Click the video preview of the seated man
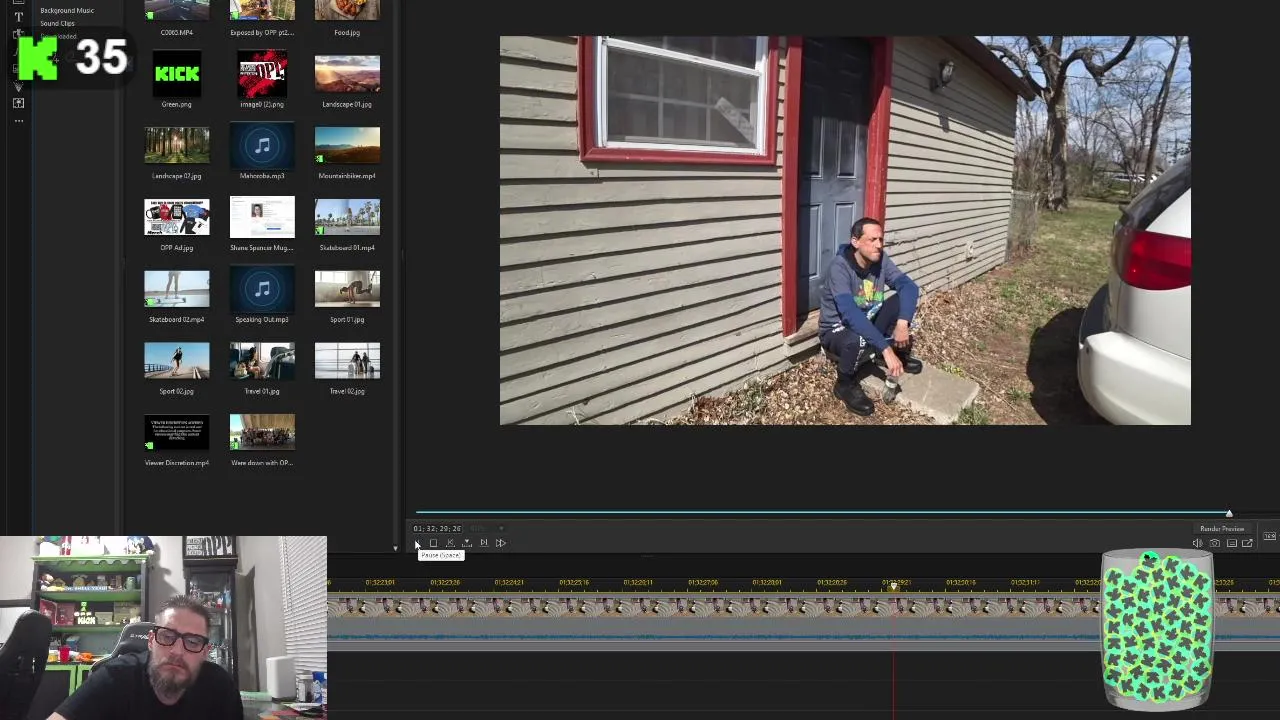1280x720 pixels. pos(845,231)
